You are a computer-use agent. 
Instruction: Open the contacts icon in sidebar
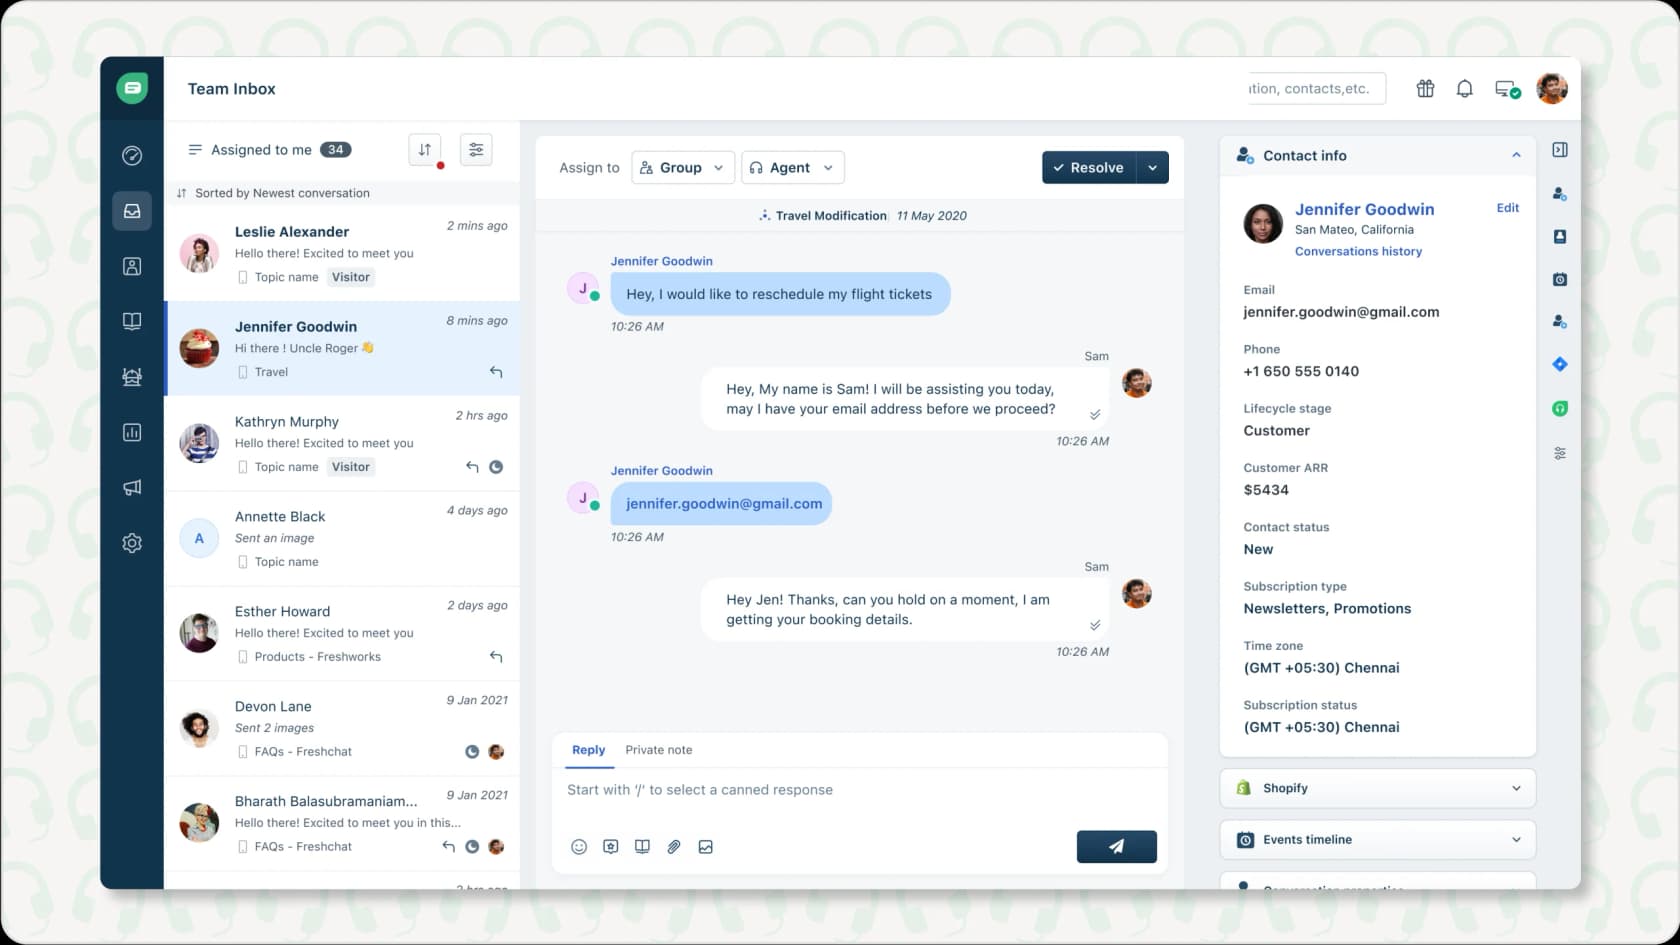[132, 266]
